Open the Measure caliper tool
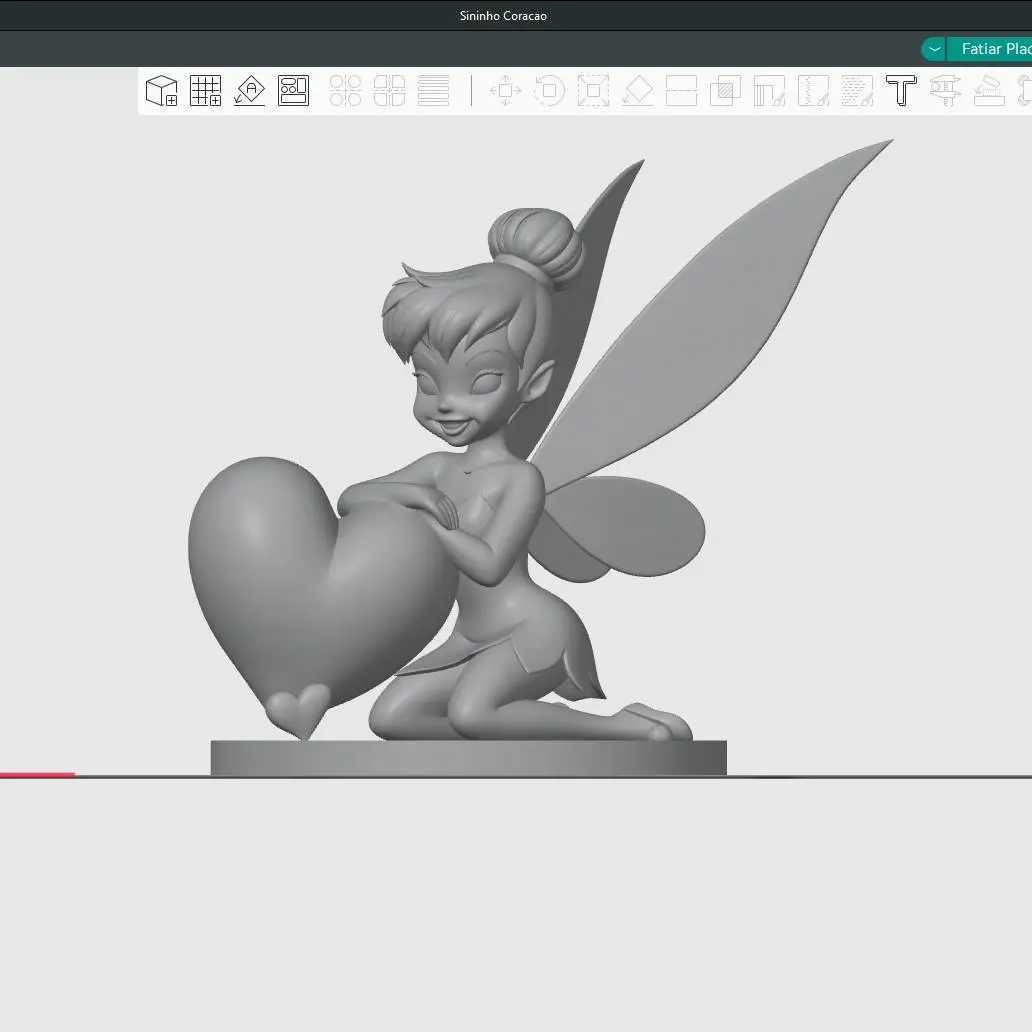The height and width of the screenshot is (1032, 1032). click(945, 90)
